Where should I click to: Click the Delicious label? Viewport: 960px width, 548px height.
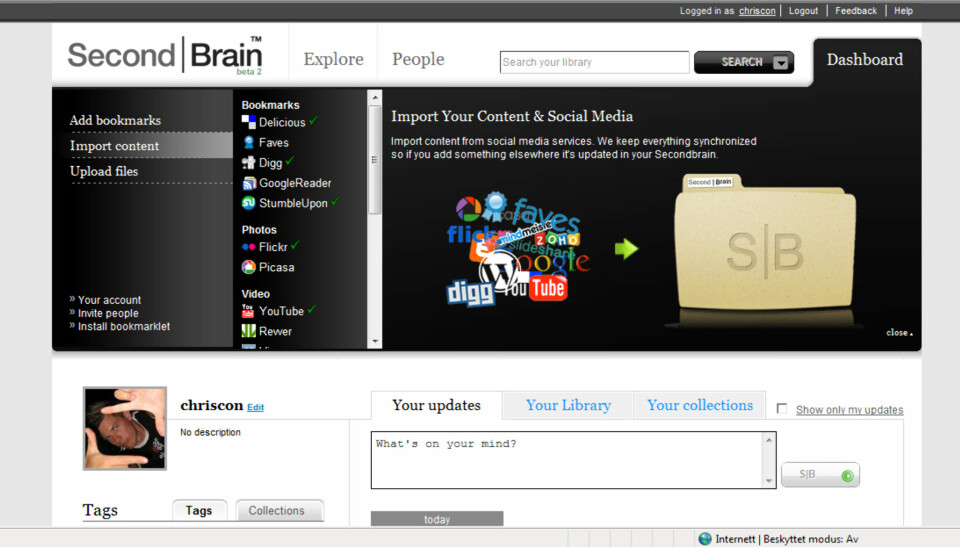pos(282,122)
